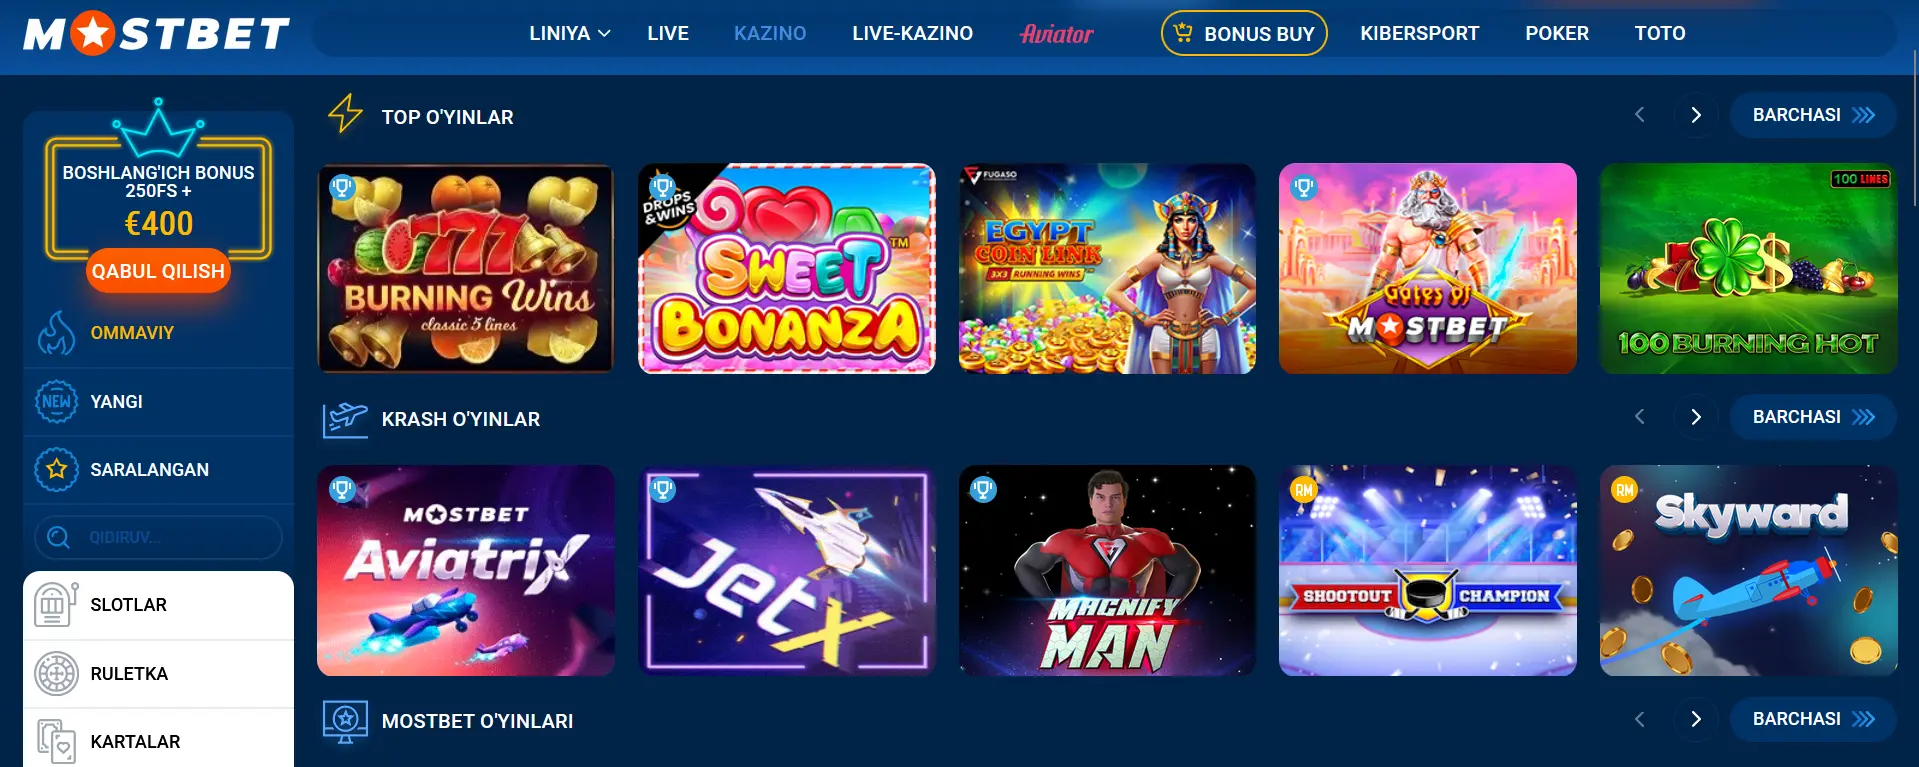The image size is (1919, 767).
Task: Click the NEW badge icon beside Yangi
Action: point(56,402)
